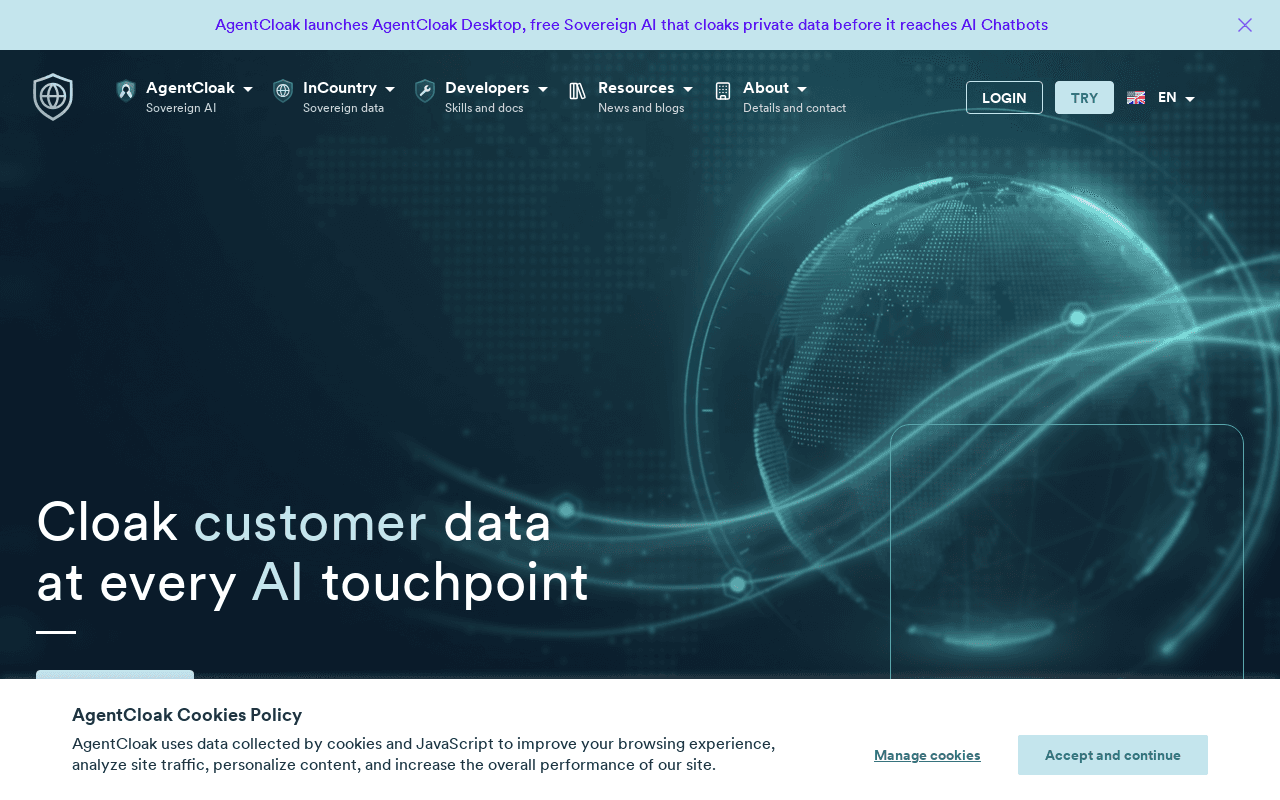The width and height of the screenshot is (1280, 800).
Task: Close the announcement banner with X
Action: pyautogui.click(x=1245, y=25)
